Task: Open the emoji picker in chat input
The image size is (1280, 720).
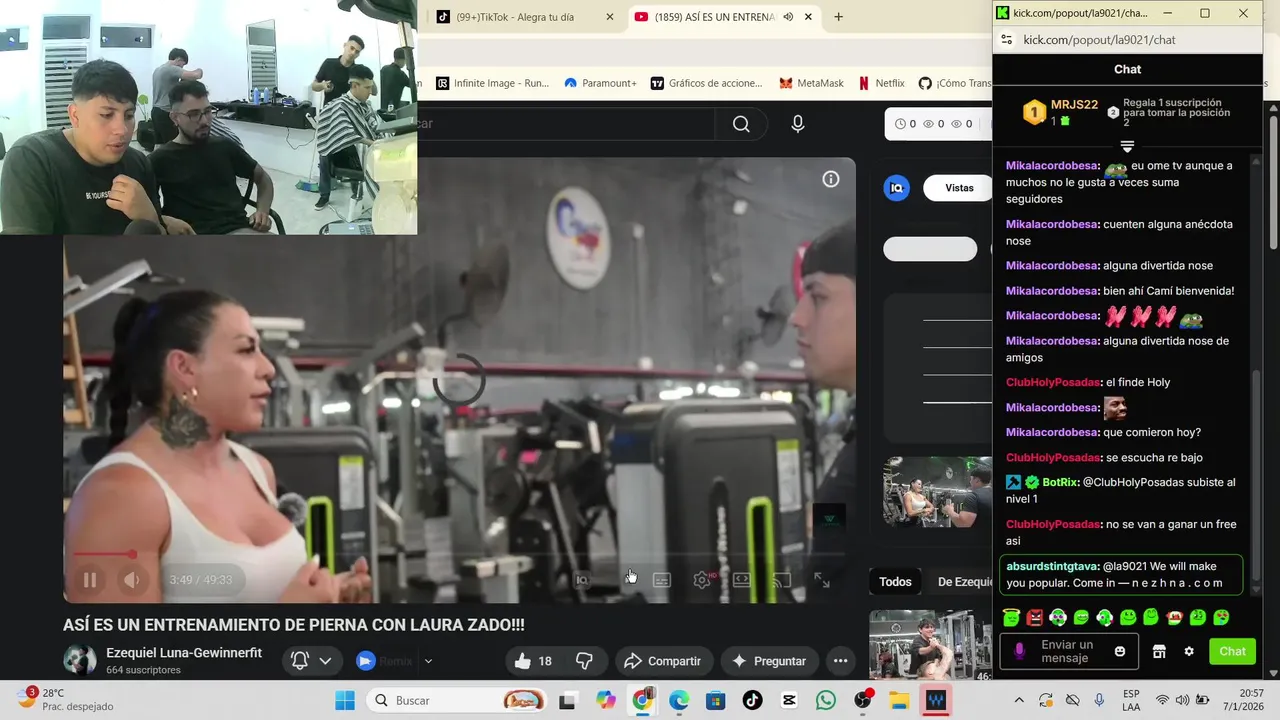Action: pos(1120,651)
